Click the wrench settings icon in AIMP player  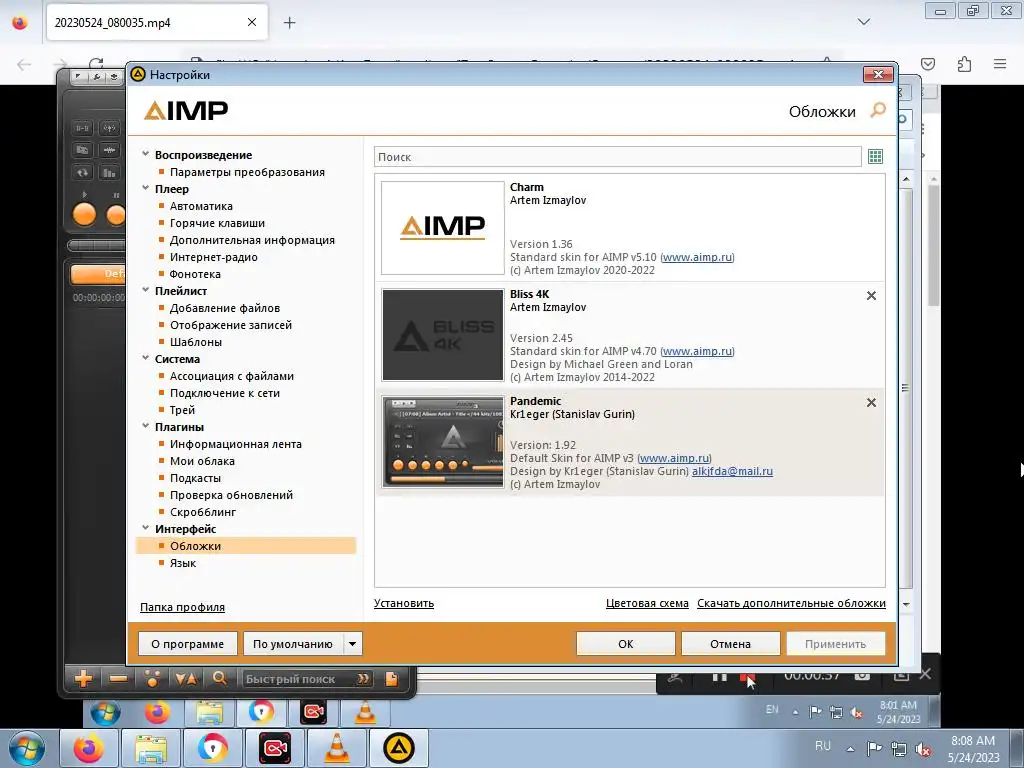96,76
